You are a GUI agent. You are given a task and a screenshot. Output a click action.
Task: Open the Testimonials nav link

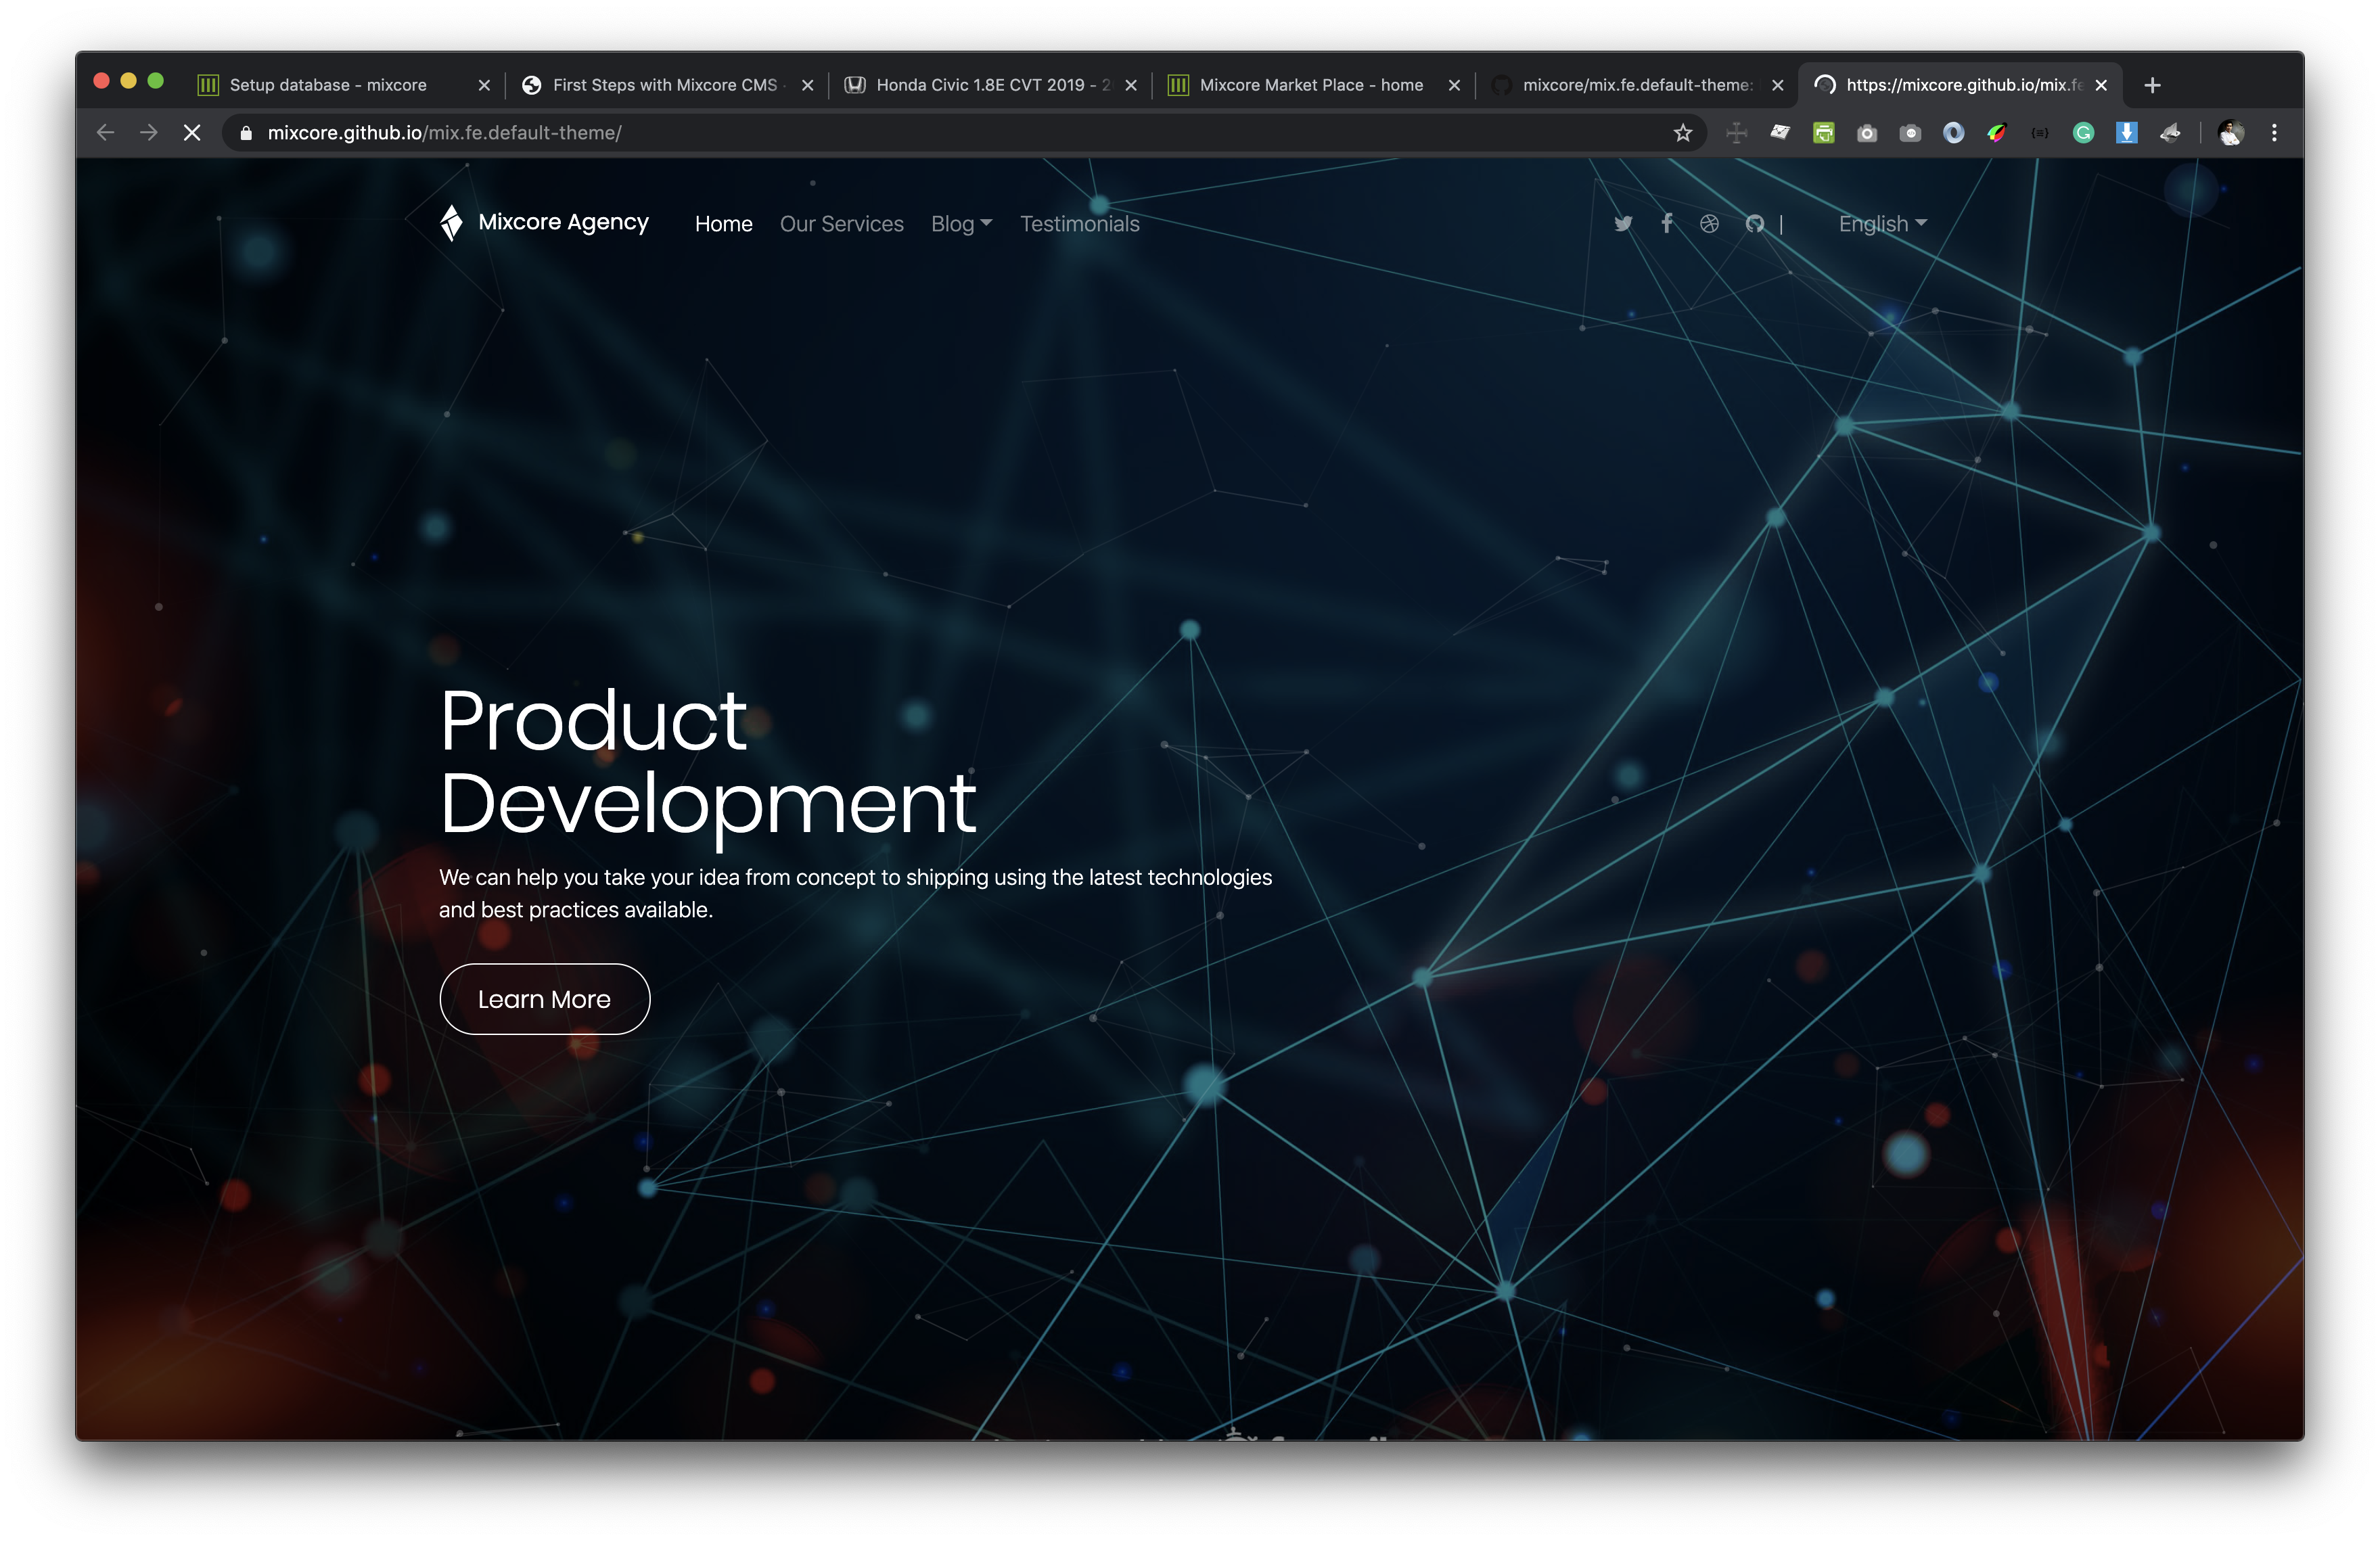1079,224
